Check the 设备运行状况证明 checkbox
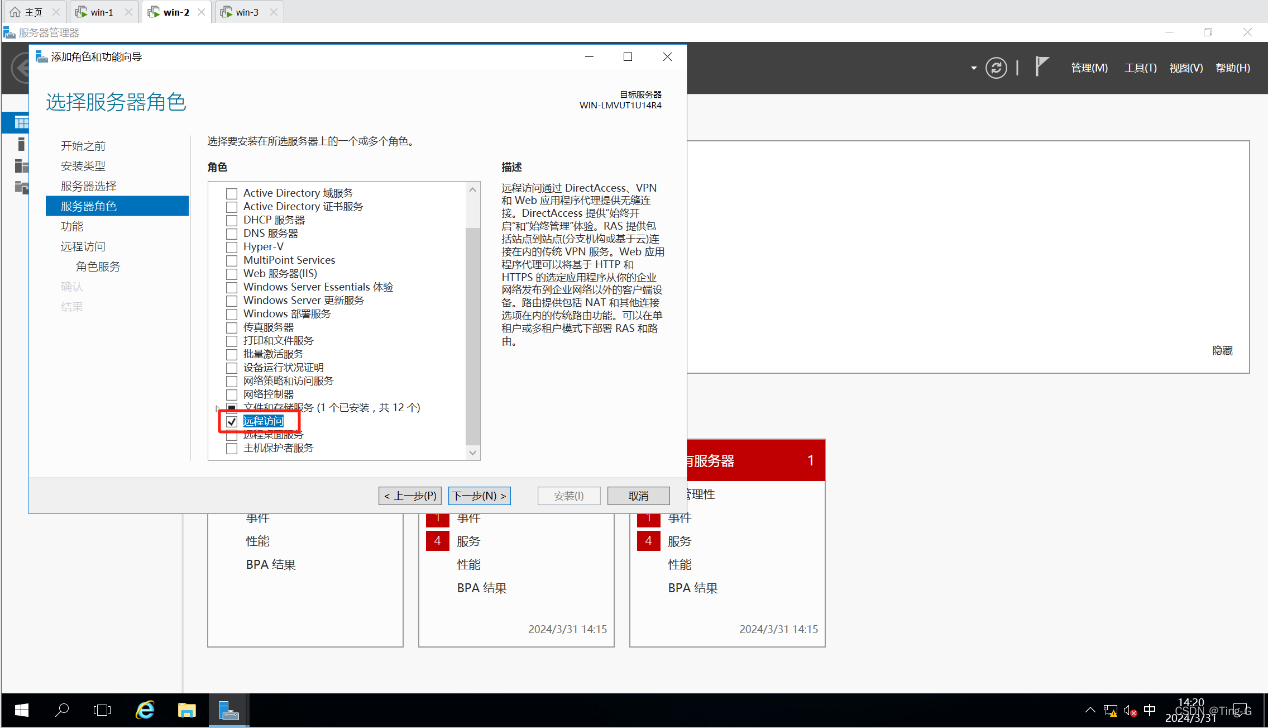 [x=232, y=368]
